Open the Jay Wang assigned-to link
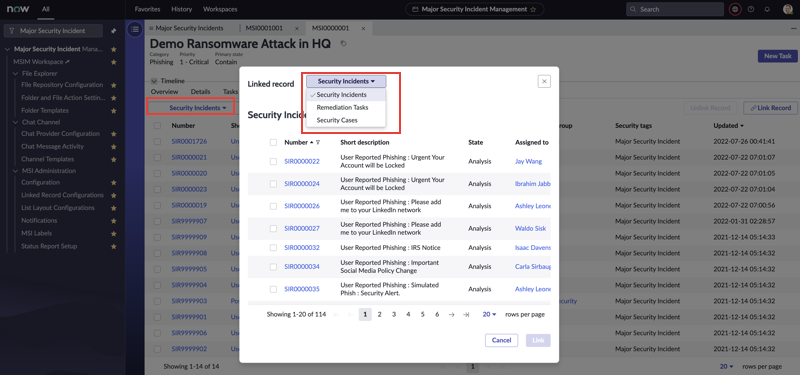 529,161
